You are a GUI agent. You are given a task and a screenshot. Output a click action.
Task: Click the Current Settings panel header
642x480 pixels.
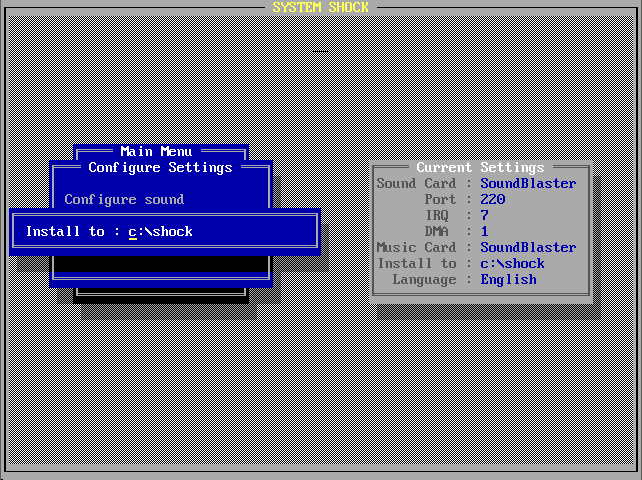click(480, 167)
